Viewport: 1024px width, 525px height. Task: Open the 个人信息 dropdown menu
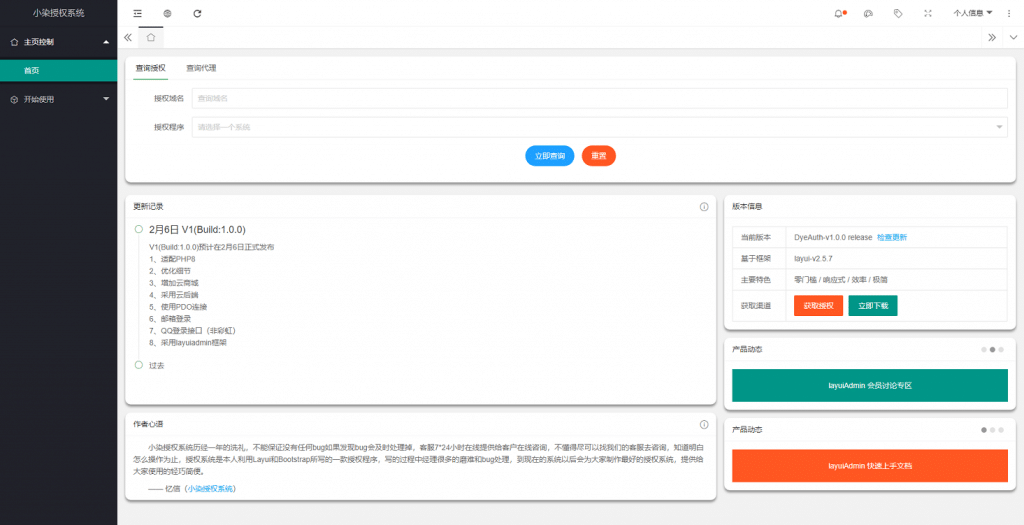pos(972,13)
